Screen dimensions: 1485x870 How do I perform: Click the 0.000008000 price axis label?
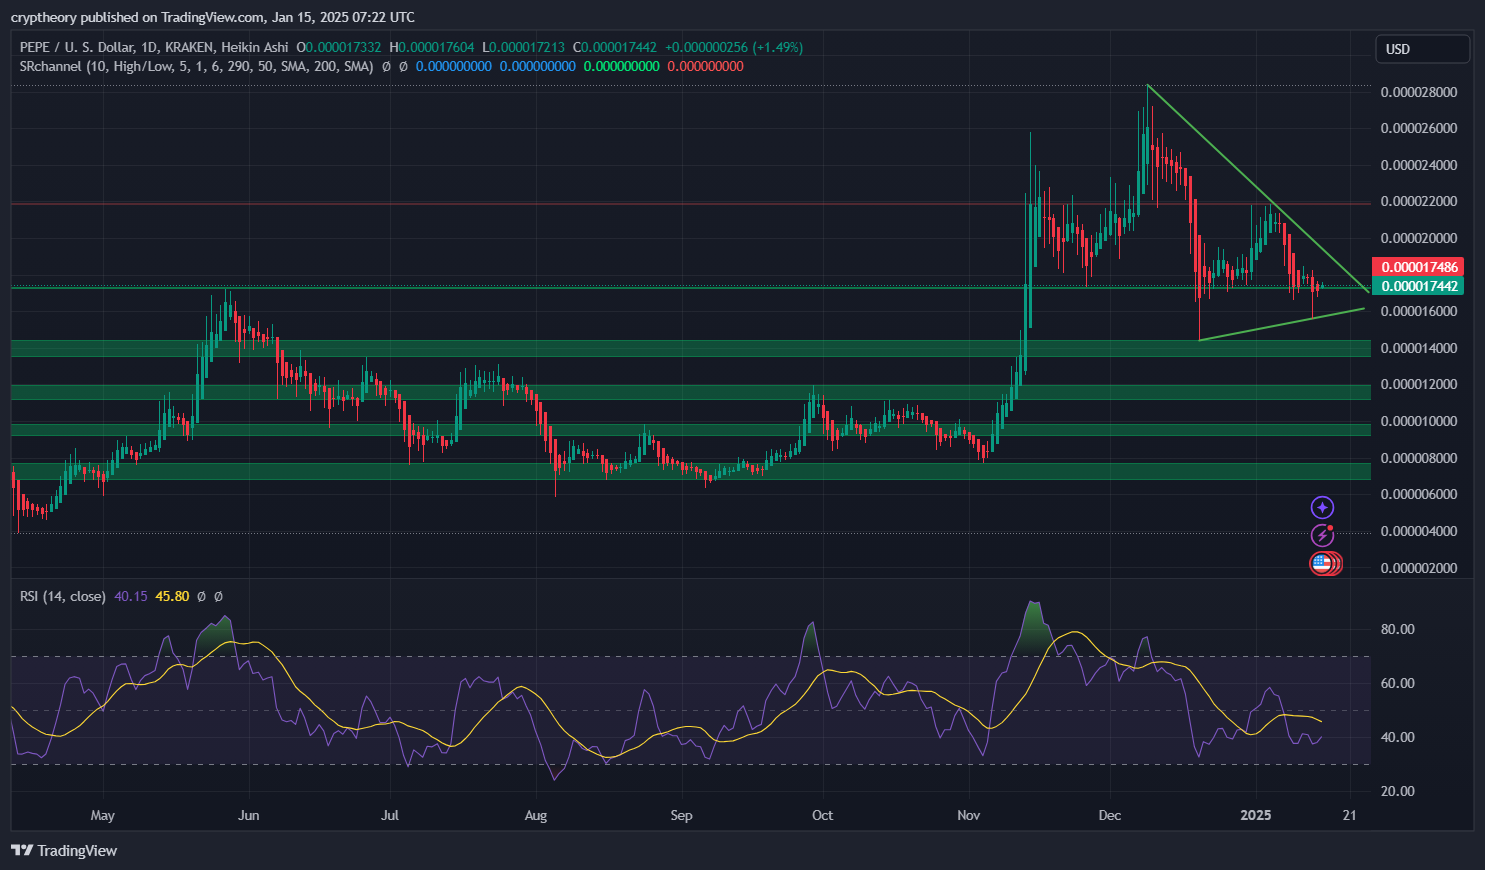coord(1418,458)
